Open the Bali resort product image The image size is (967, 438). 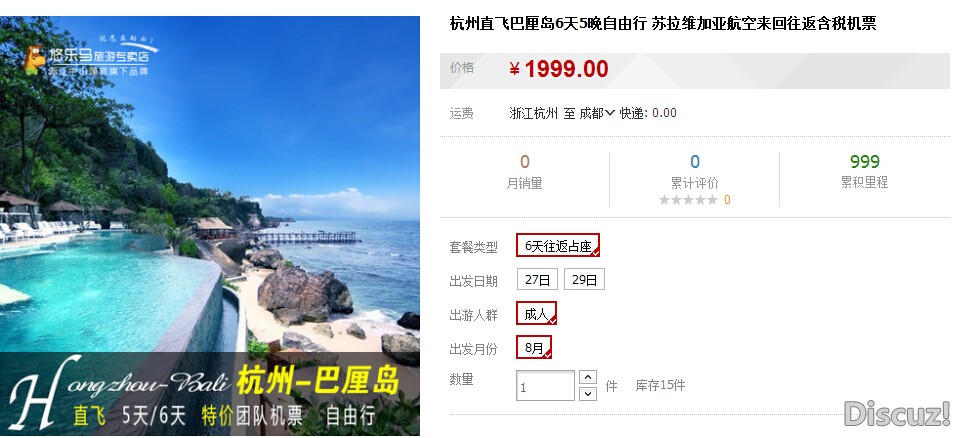tap(210, 226)
